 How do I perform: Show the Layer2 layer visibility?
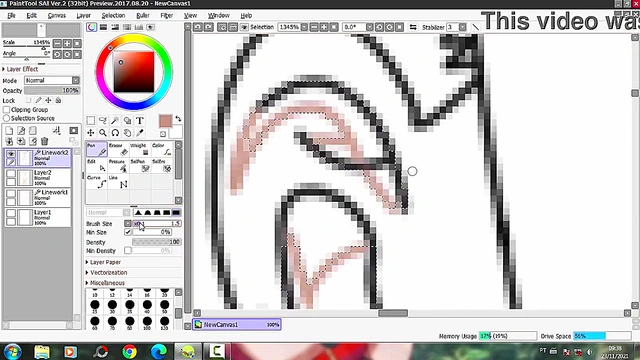[11, 174]
